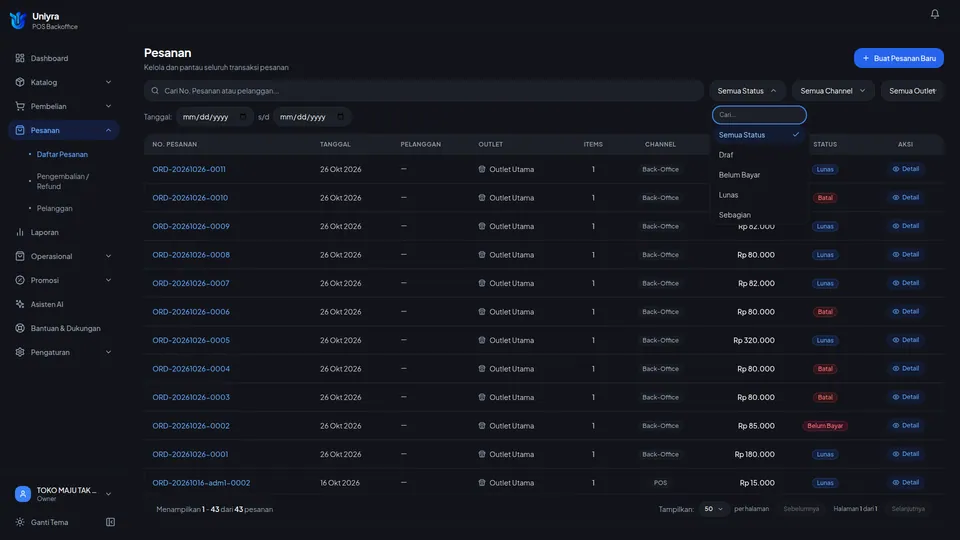Viewport: 960px width, 540px height.
Task: Click the Pembelian cart icon
Action: coord(20,106)
